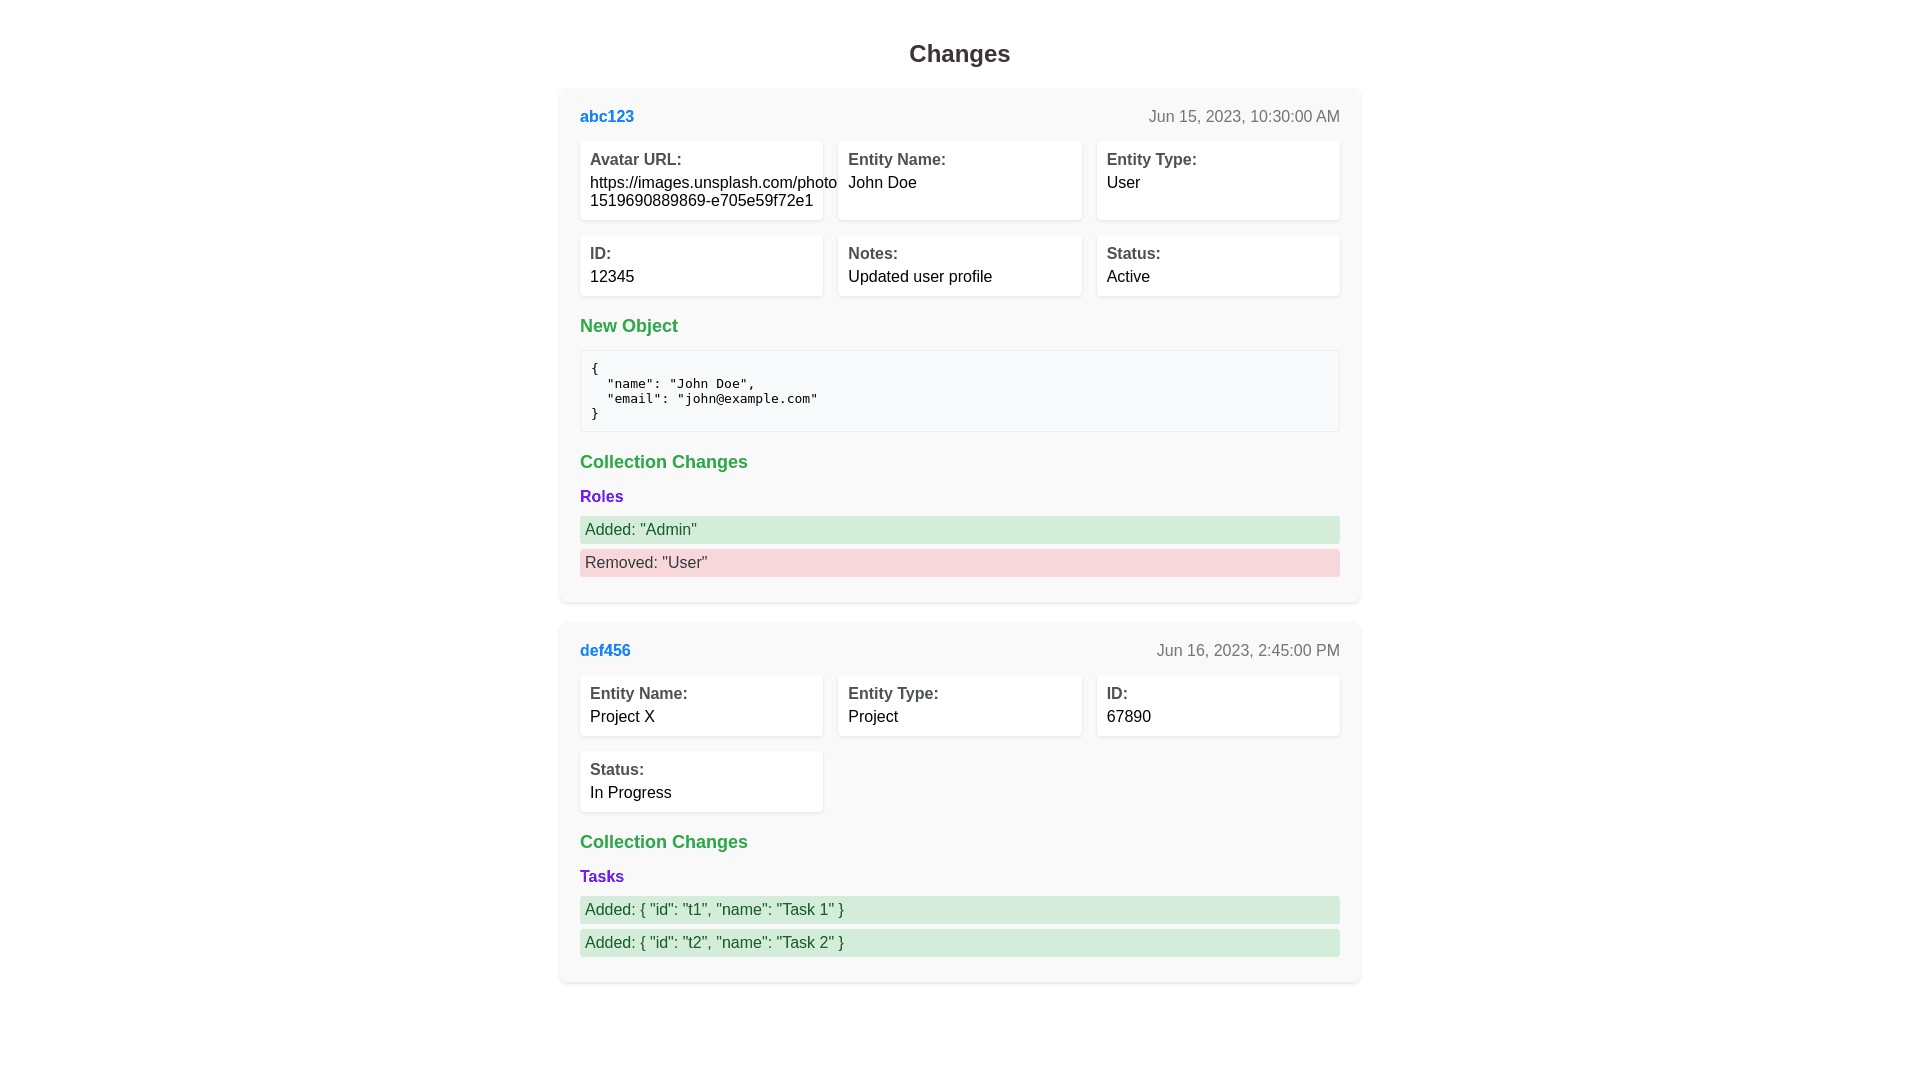1920x1080 pixels.
Task: Click the Status Active card
Action: (x=1217, y=265)
